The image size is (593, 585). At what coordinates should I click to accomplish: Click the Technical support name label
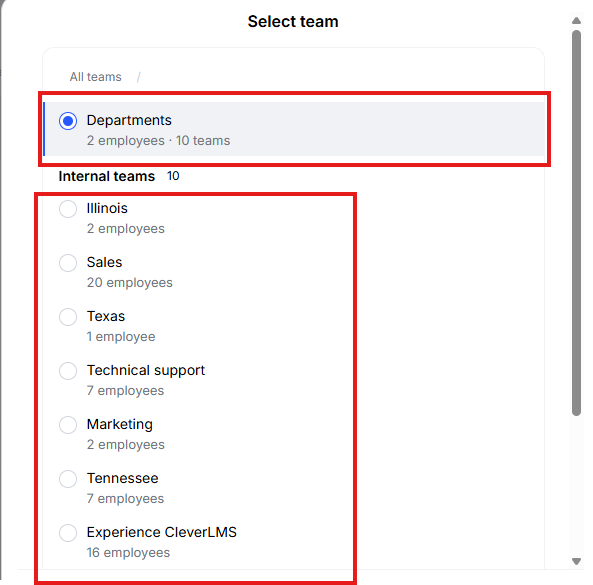146,371
